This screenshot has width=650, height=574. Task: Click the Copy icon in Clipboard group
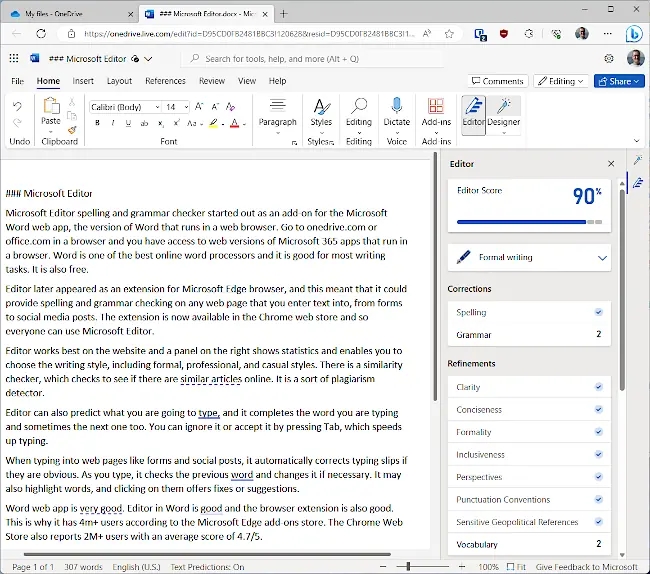pyautogui.click(x=72, y=116)
